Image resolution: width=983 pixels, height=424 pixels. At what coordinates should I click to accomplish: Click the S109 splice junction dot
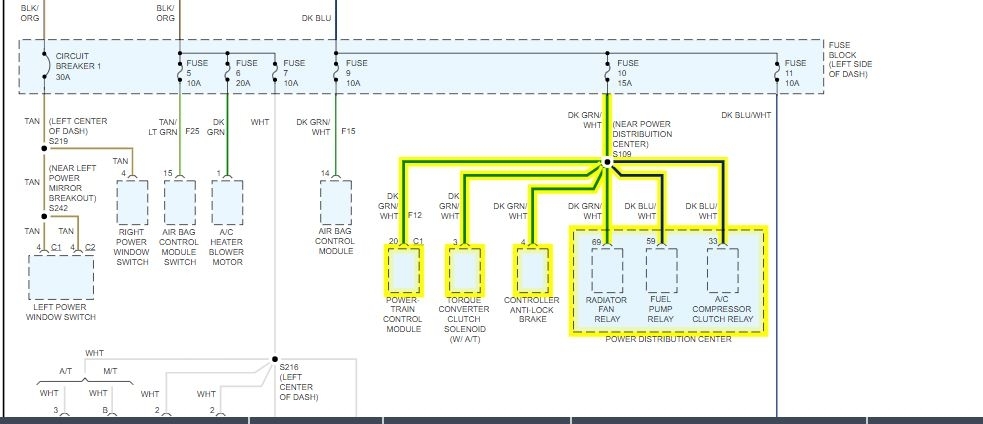(606, 162)
